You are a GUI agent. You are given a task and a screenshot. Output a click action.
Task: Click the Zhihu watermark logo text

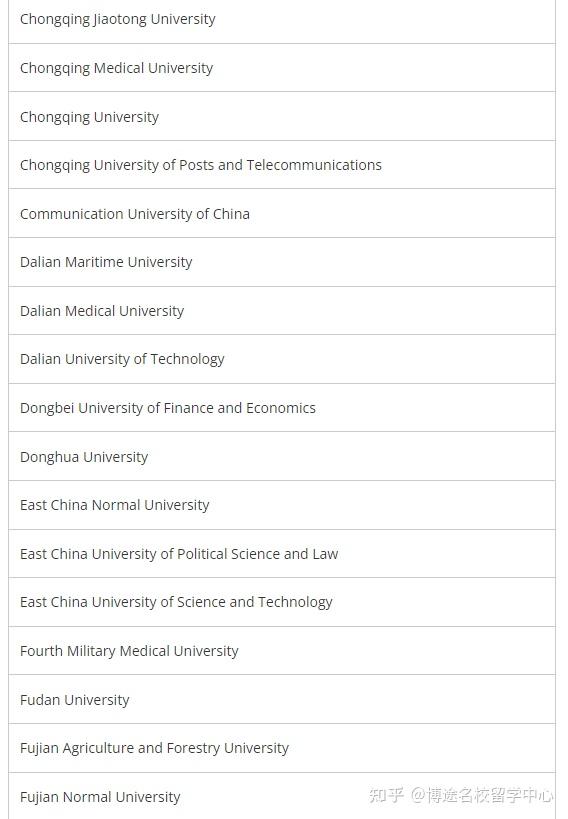click(386, 795)
